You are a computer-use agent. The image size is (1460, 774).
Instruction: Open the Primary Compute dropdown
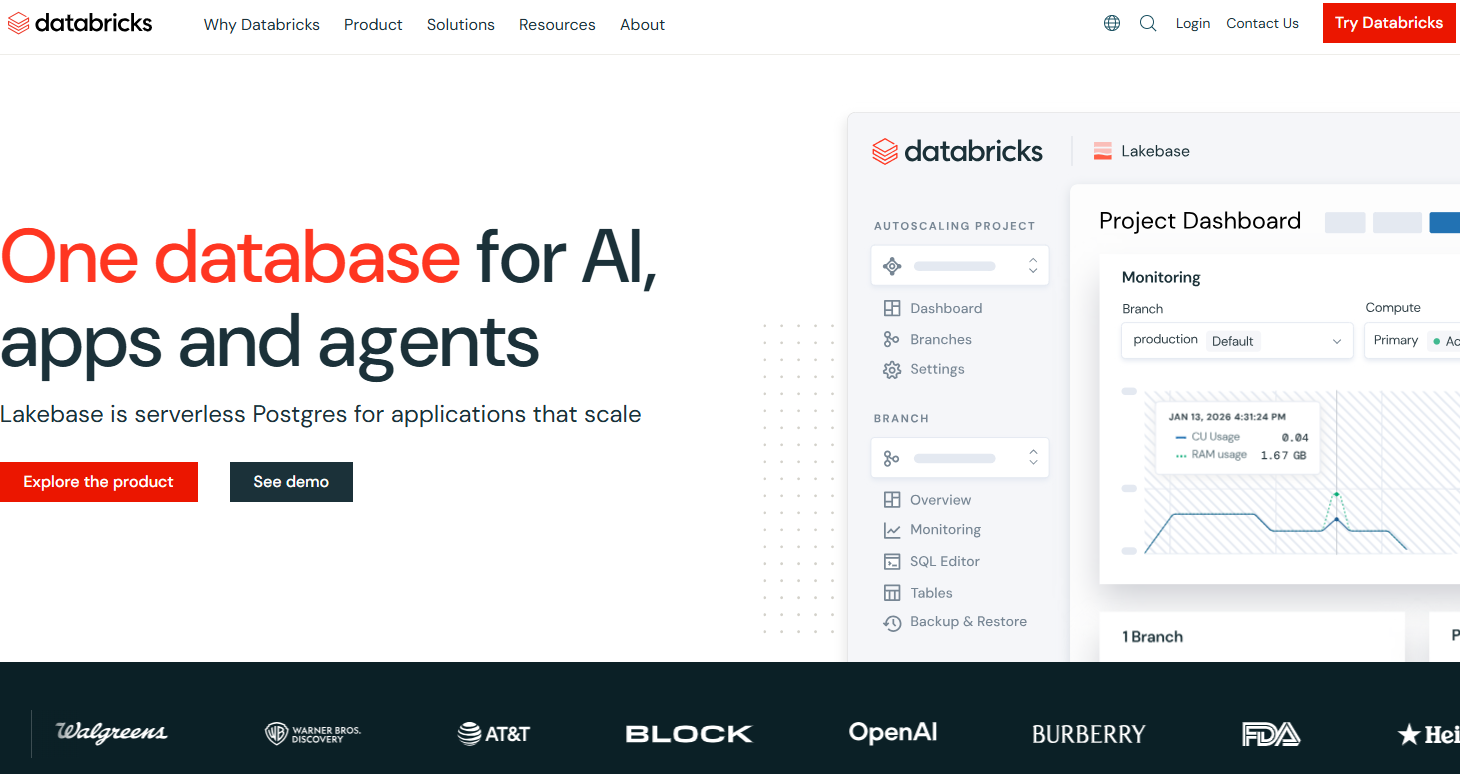coord(1413,340)
